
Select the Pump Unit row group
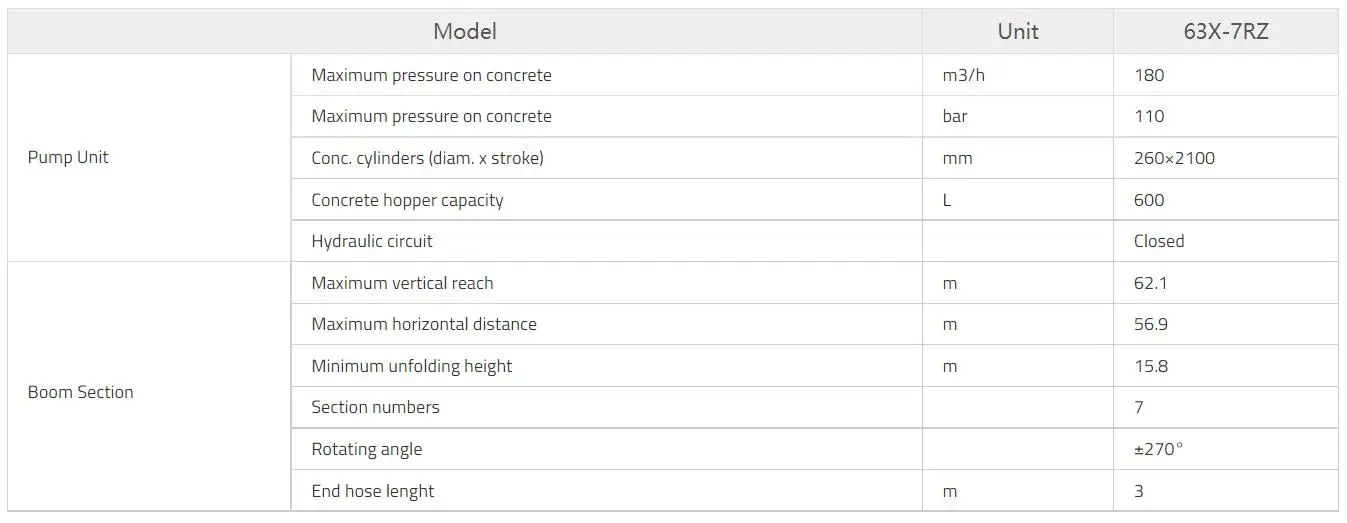coord(68,157)
